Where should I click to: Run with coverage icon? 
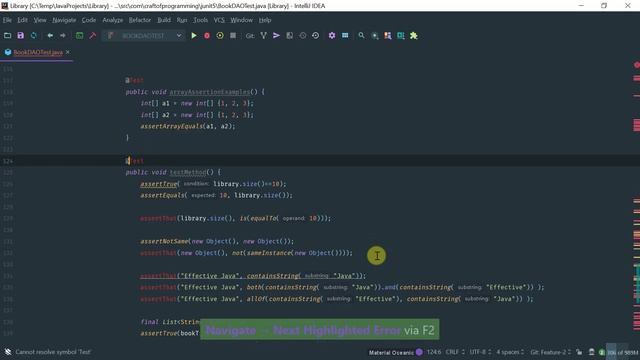tap(220, 36)
